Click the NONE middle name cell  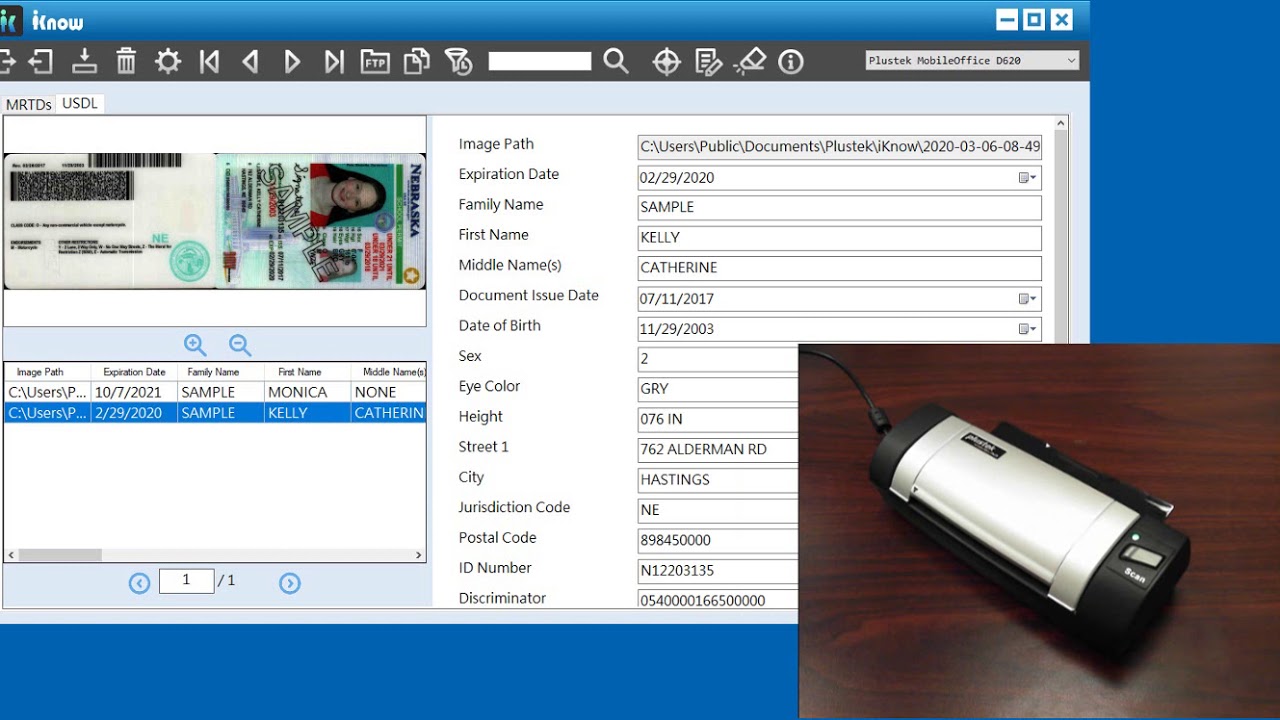pos(388,392)
